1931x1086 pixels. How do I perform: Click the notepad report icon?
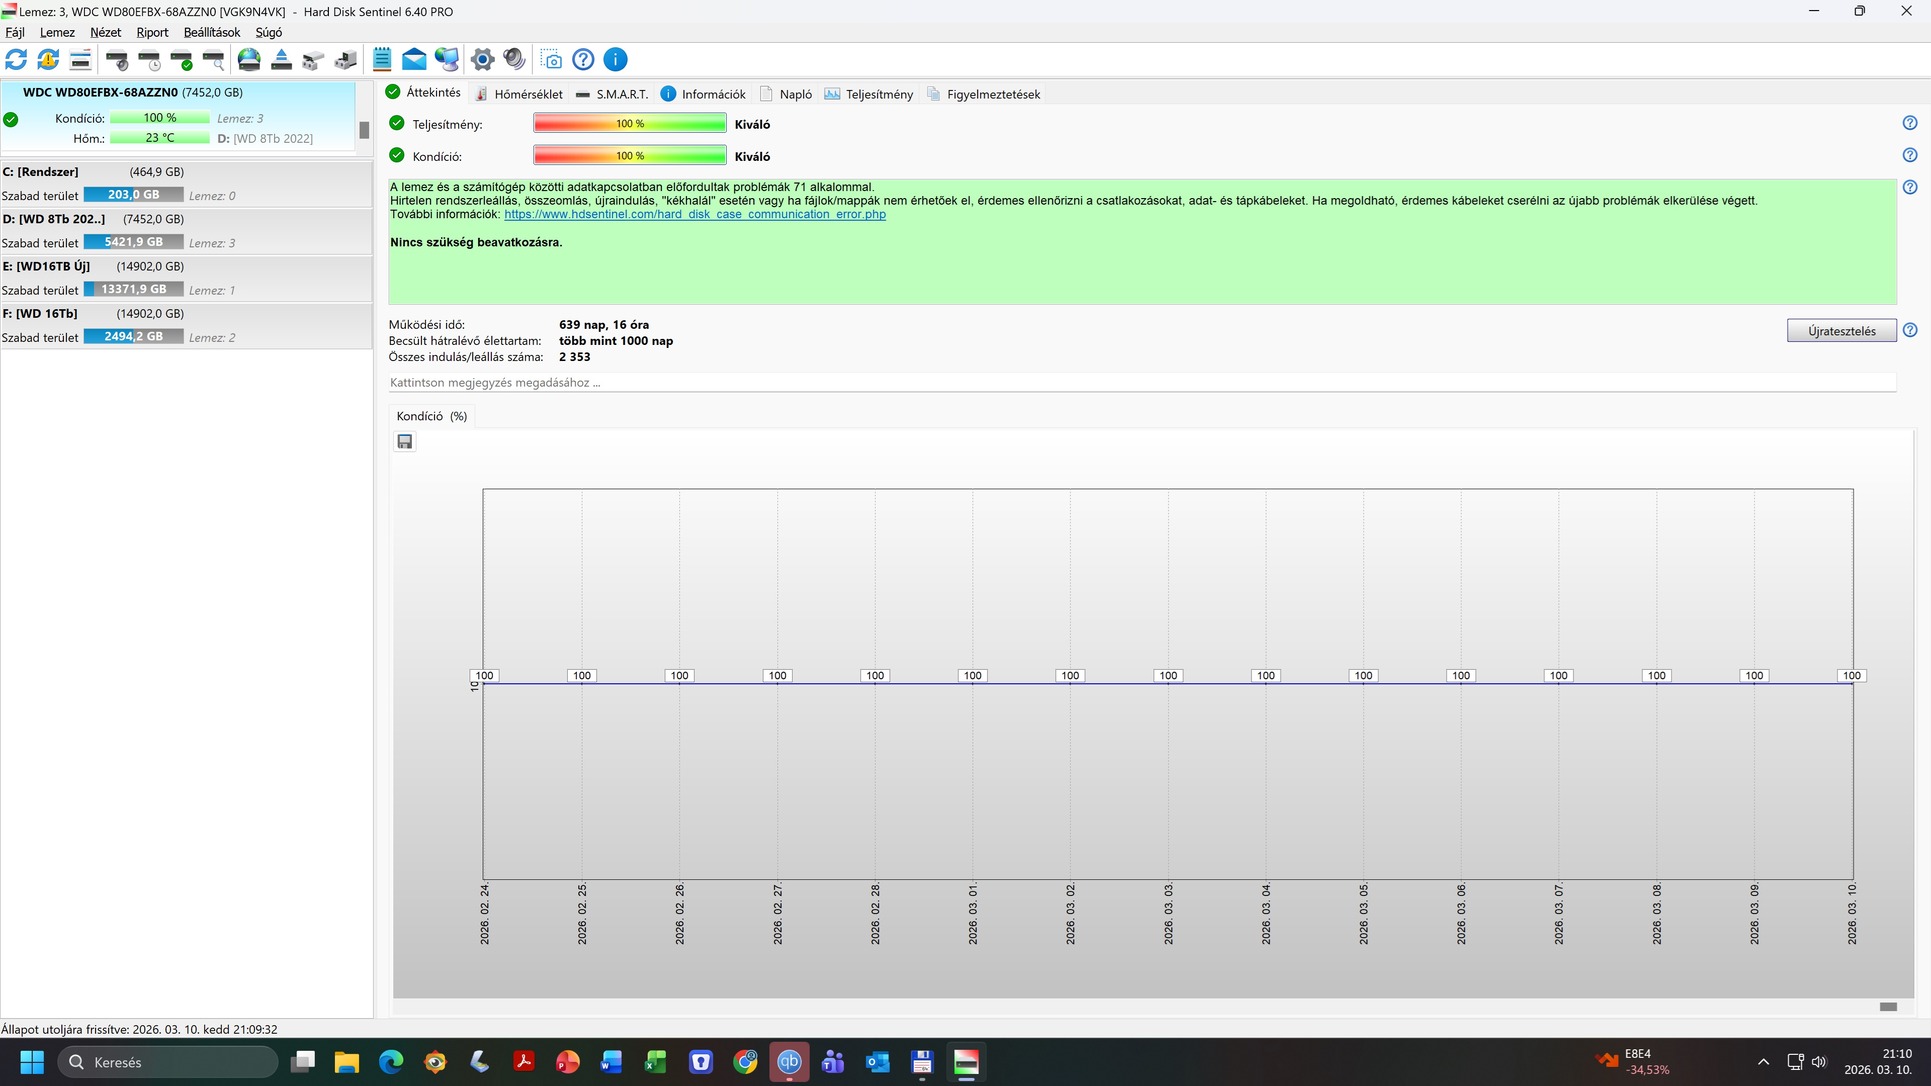[382, 60]
